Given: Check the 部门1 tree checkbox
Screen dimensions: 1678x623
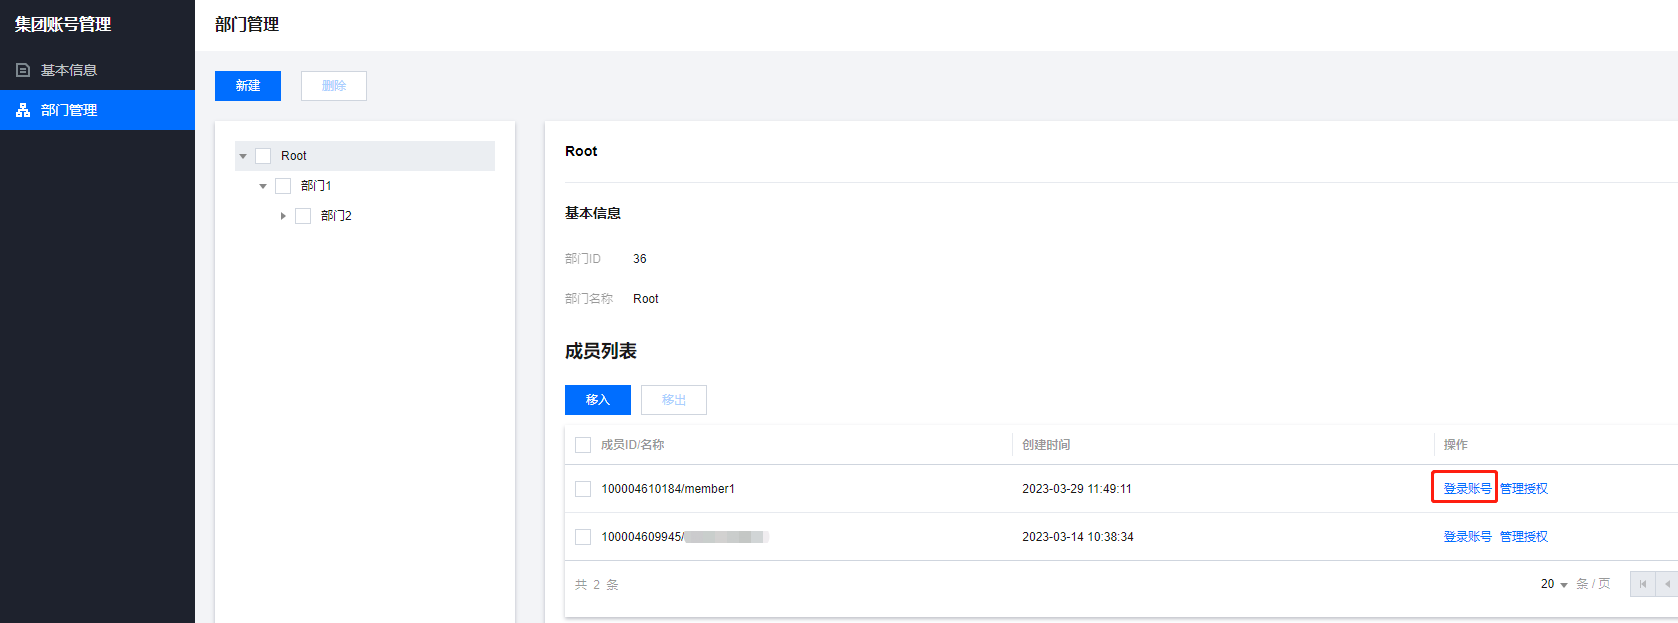Looking at the screenshot, I should click(x=283, y=186).
